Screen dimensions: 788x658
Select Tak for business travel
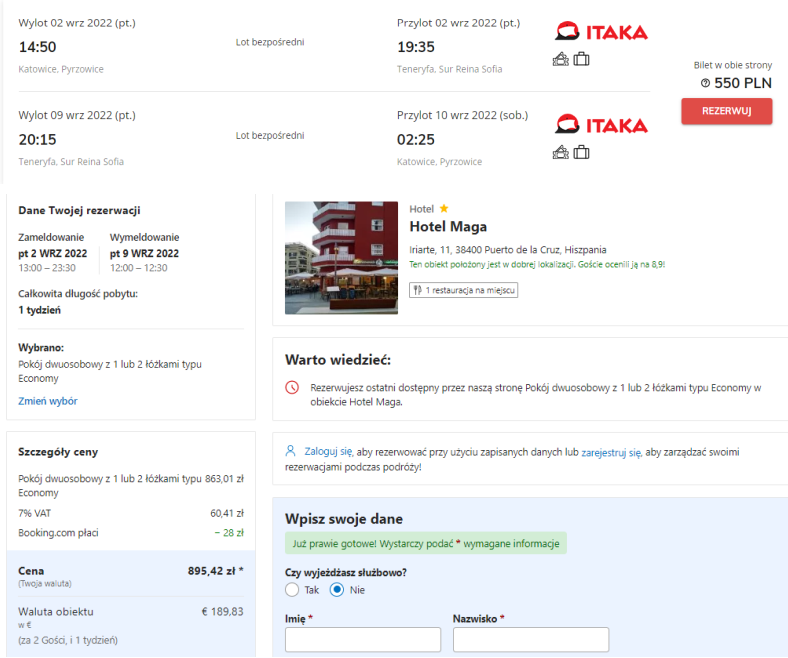click(292, 590)
